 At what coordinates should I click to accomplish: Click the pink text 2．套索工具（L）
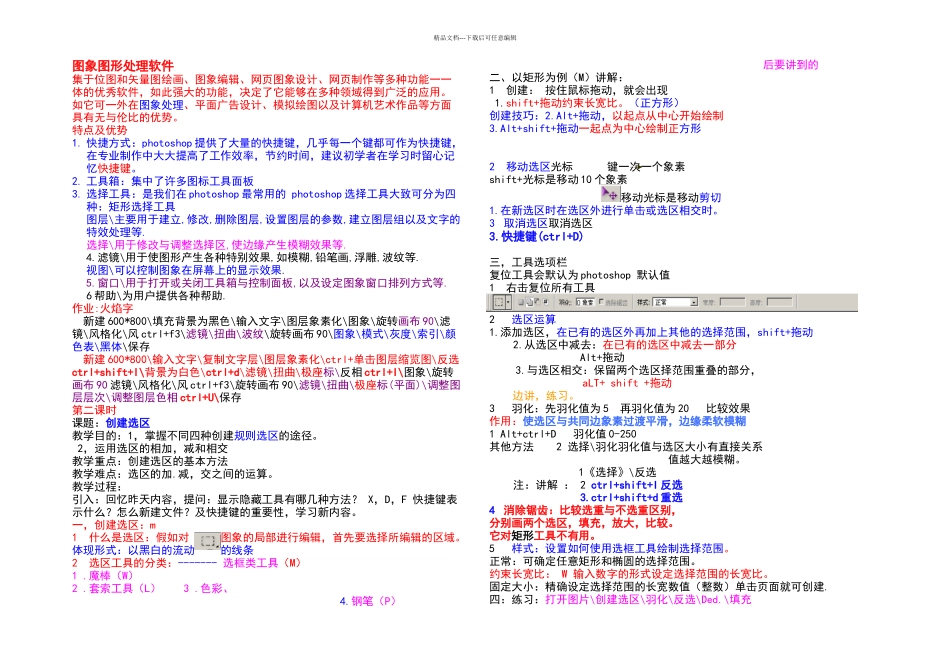point(114,588)
